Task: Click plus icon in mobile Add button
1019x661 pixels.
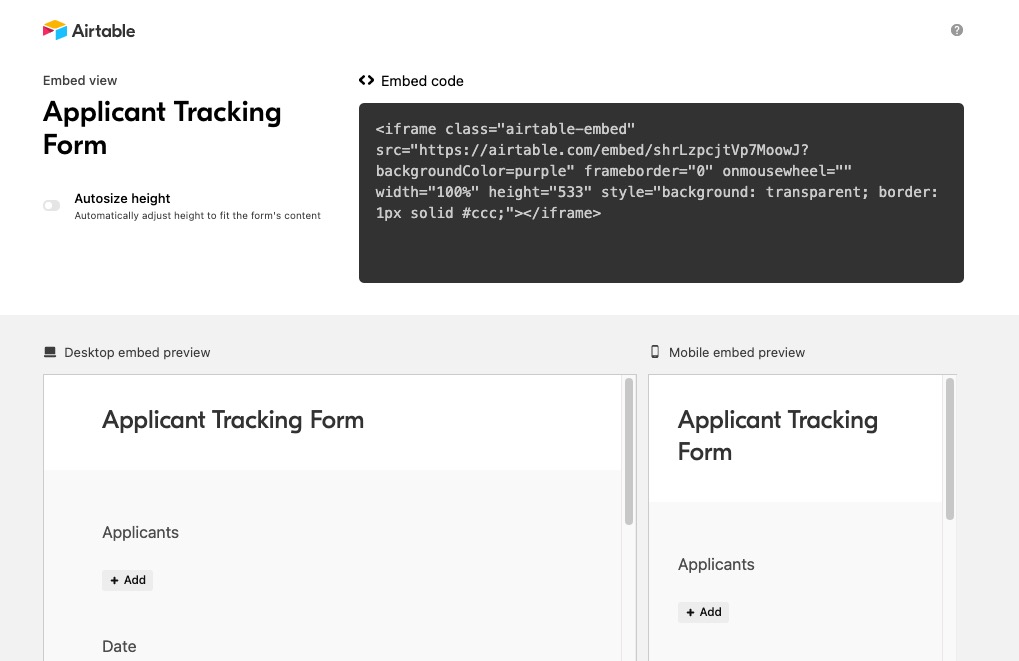Action: [690, 612]
